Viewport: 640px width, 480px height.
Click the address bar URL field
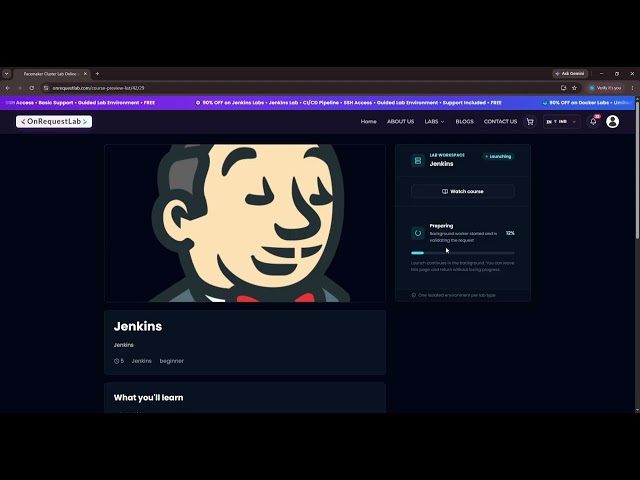[302, 88]
